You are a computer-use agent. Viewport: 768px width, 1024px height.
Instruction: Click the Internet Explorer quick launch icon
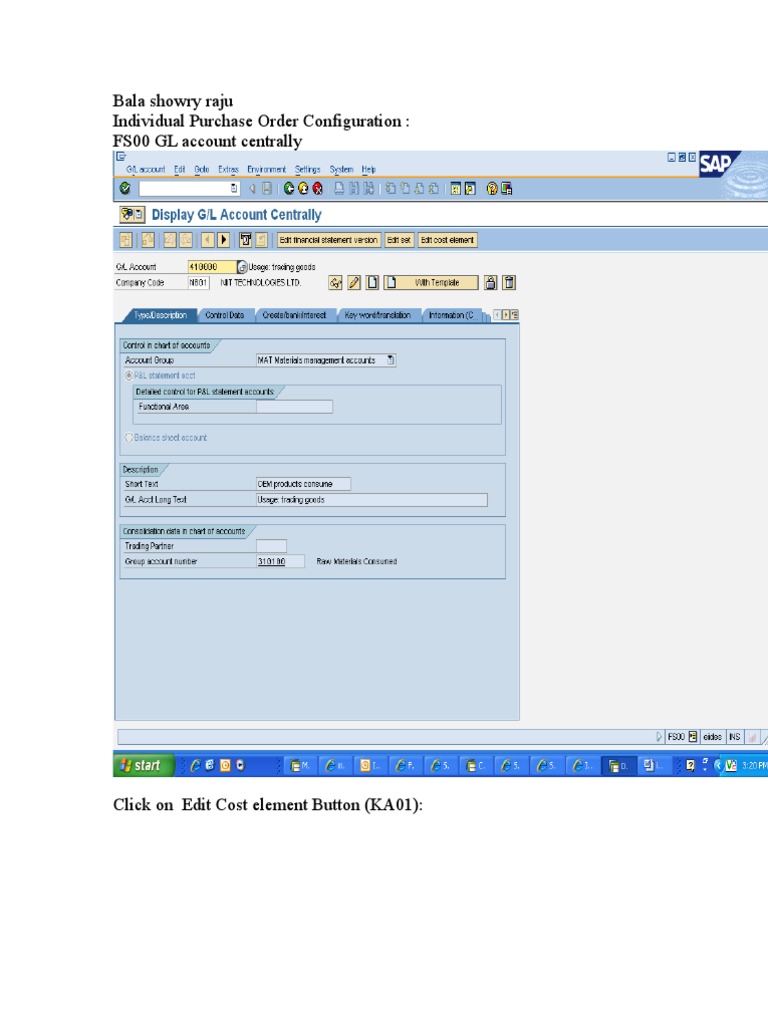[x=195, y=765]
